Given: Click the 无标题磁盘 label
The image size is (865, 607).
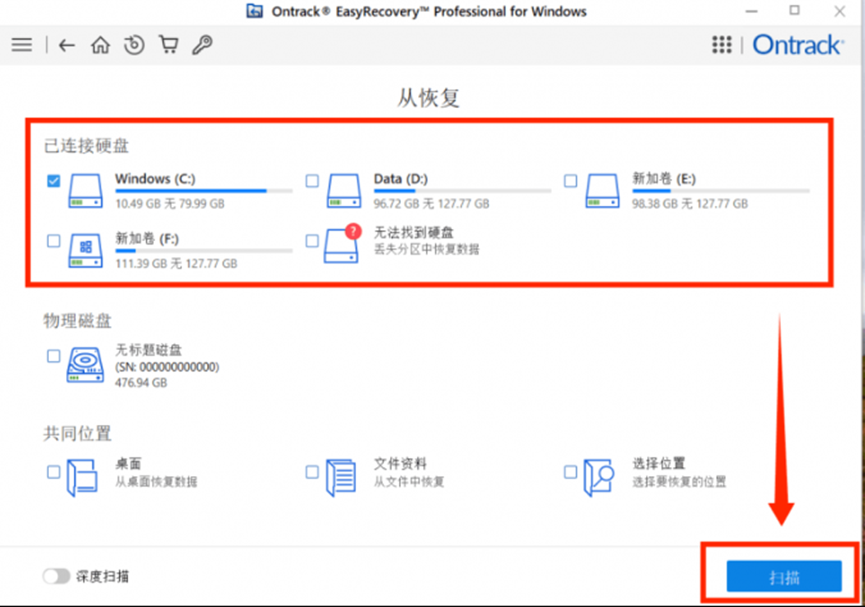Looking at the screenshot, I should pyautogui.click(x=148, y=350).
